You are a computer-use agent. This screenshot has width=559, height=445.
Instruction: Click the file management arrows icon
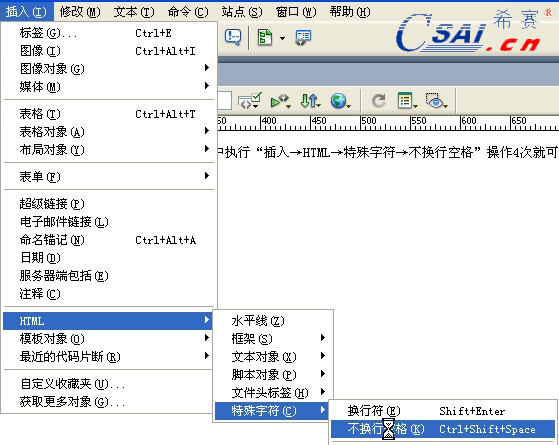tap(310, 101)
